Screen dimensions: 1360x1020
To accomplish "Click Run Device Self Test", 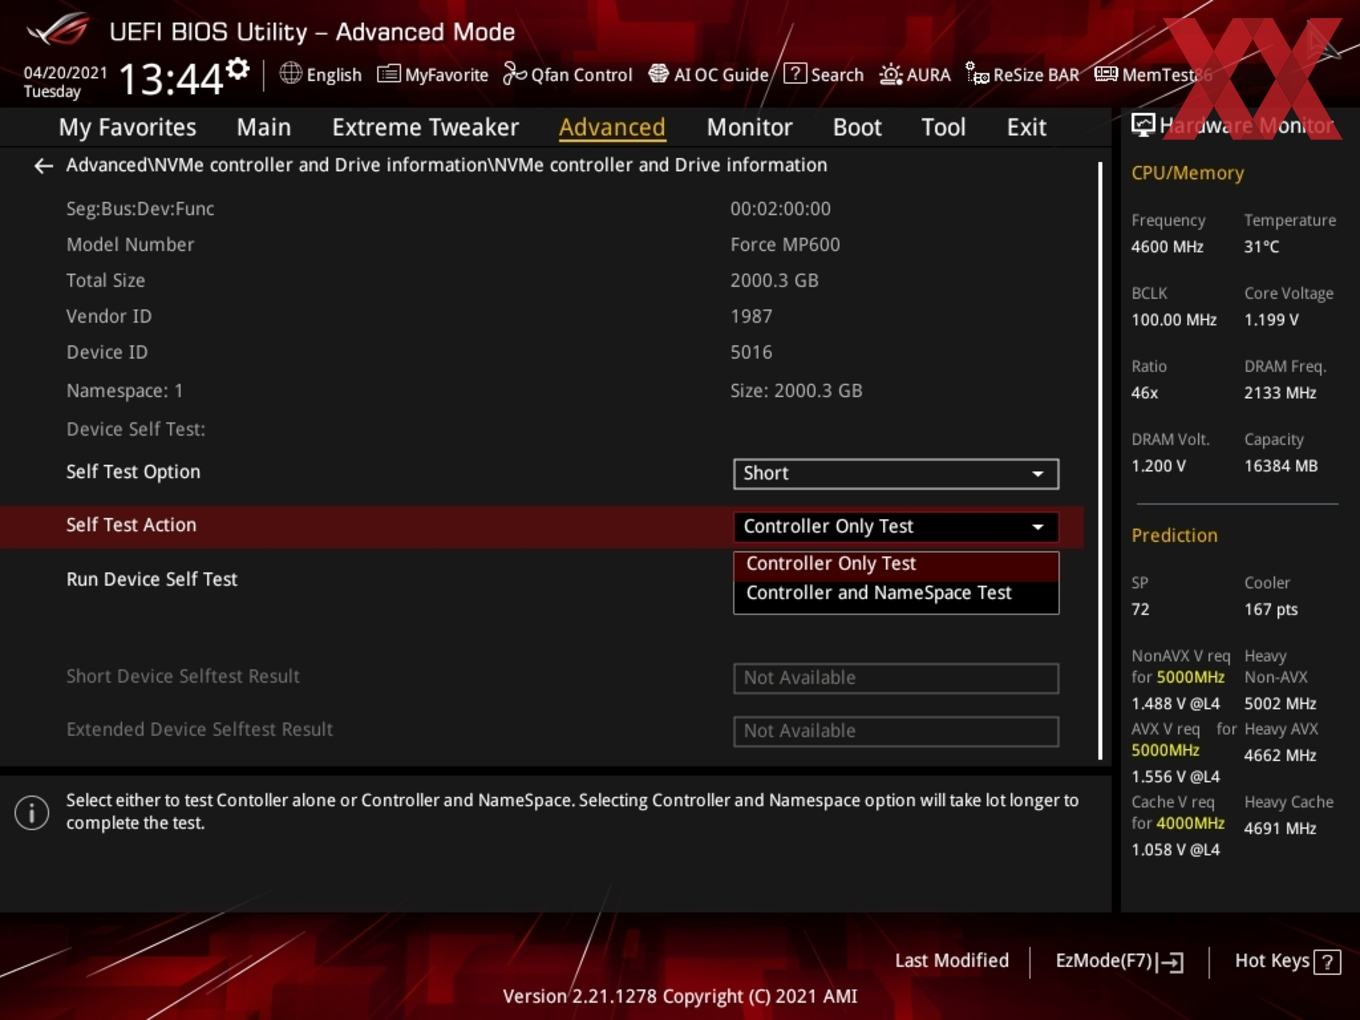I will point(152,580).
